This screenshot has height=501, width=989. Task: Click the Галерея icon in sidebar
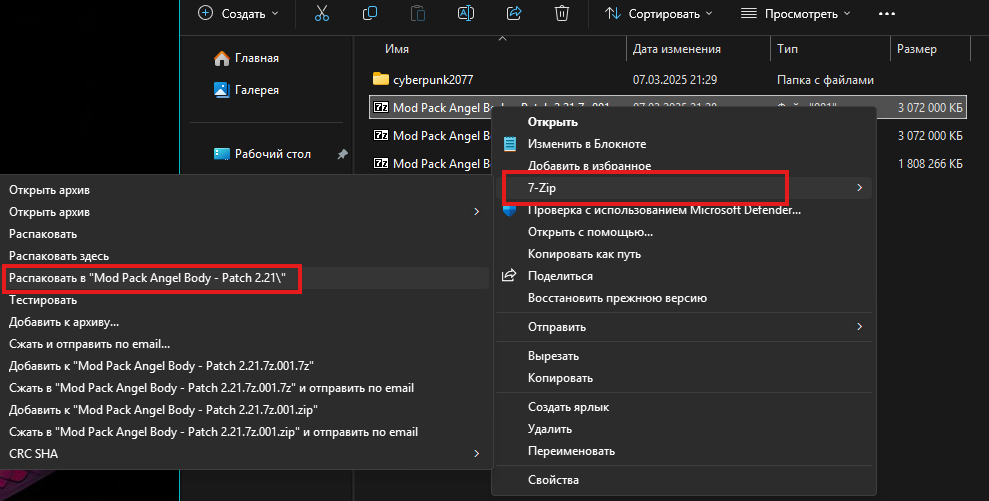222,90
